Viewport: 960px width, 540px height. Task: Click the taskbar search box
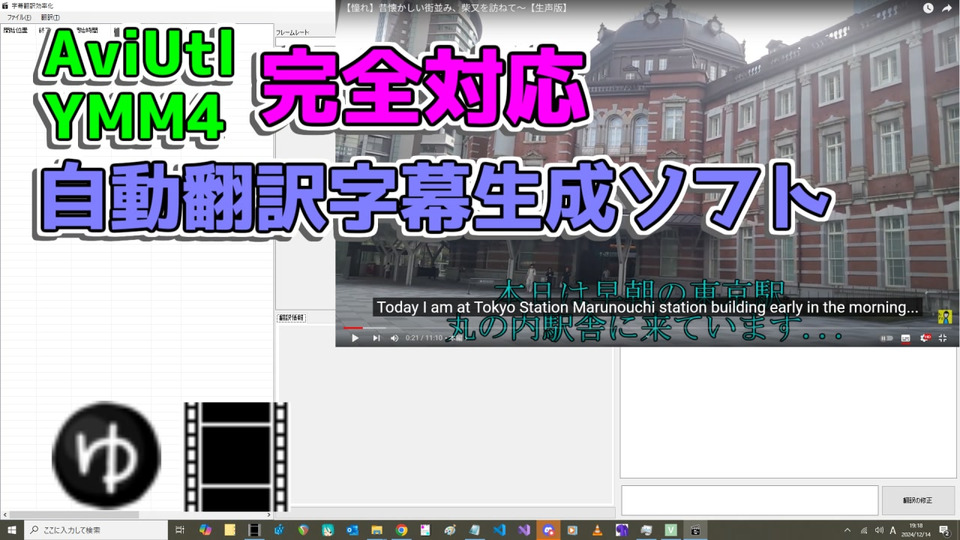[x=96, y=530]
